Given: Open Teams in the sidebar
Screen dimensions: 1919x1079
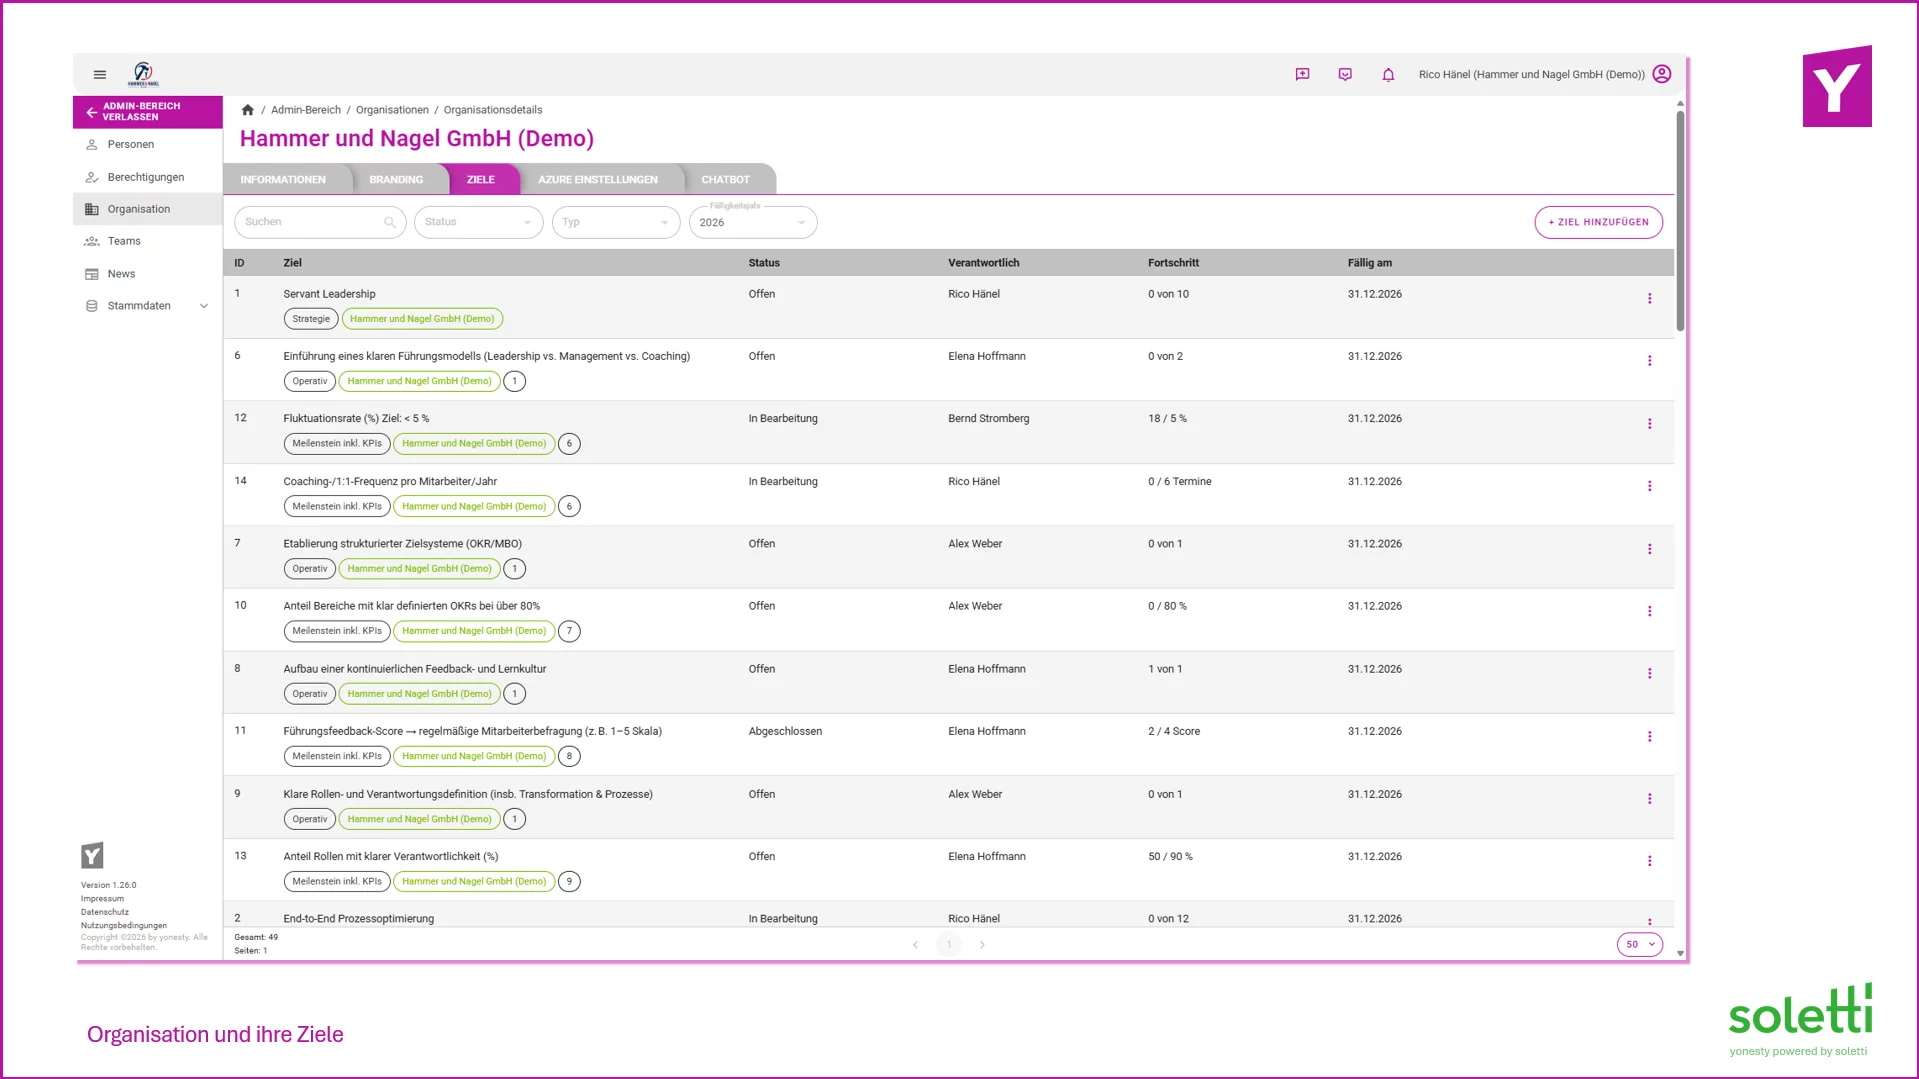Looking at the screenshot, I should [x=148, y=241].
